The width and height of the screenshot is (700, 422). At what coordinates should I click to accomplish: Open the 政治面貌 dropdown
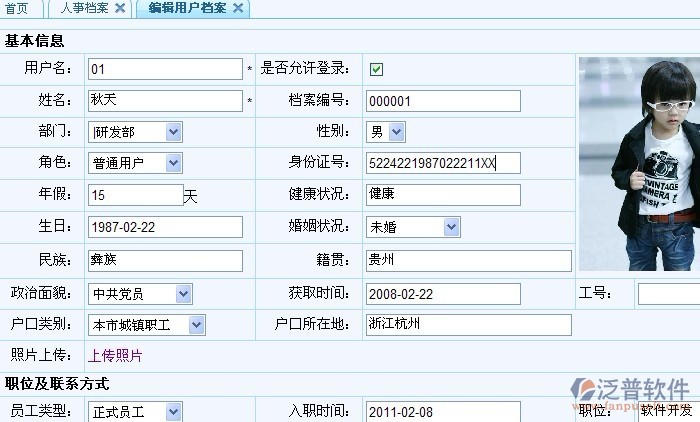(183, 293)
